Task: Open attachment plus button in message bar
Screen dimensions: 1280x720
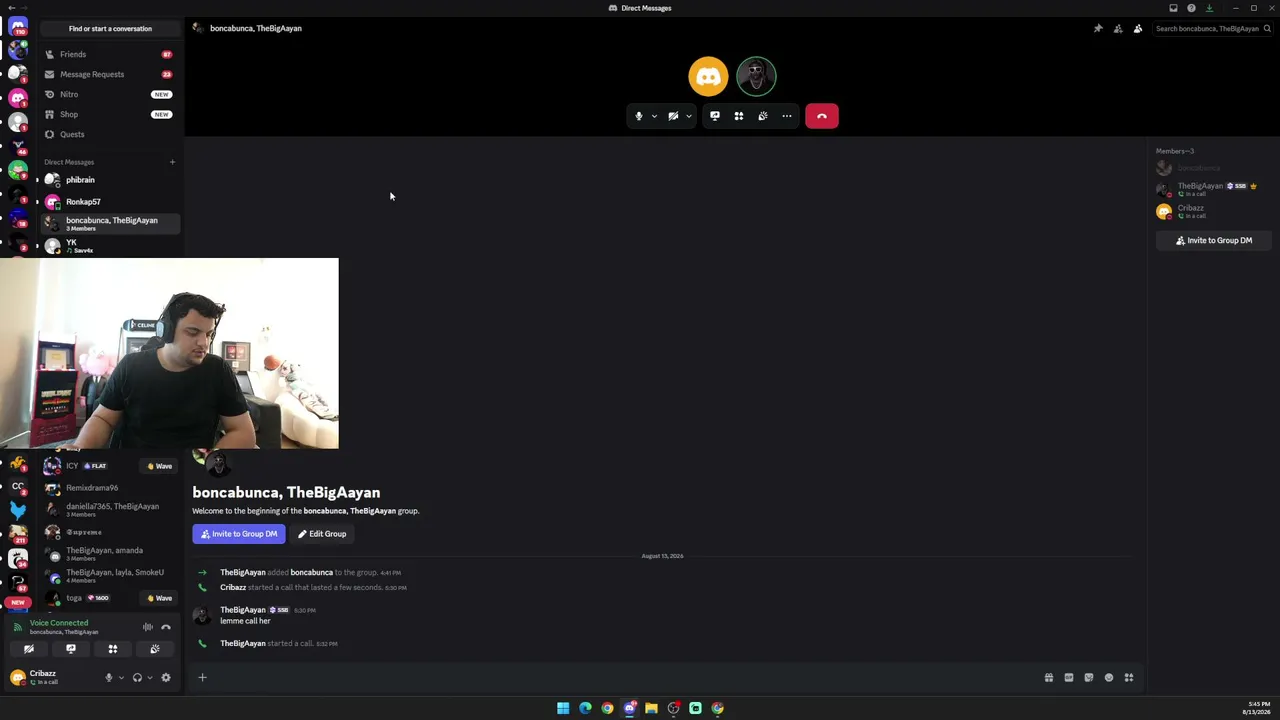Action: click(202, 677)
